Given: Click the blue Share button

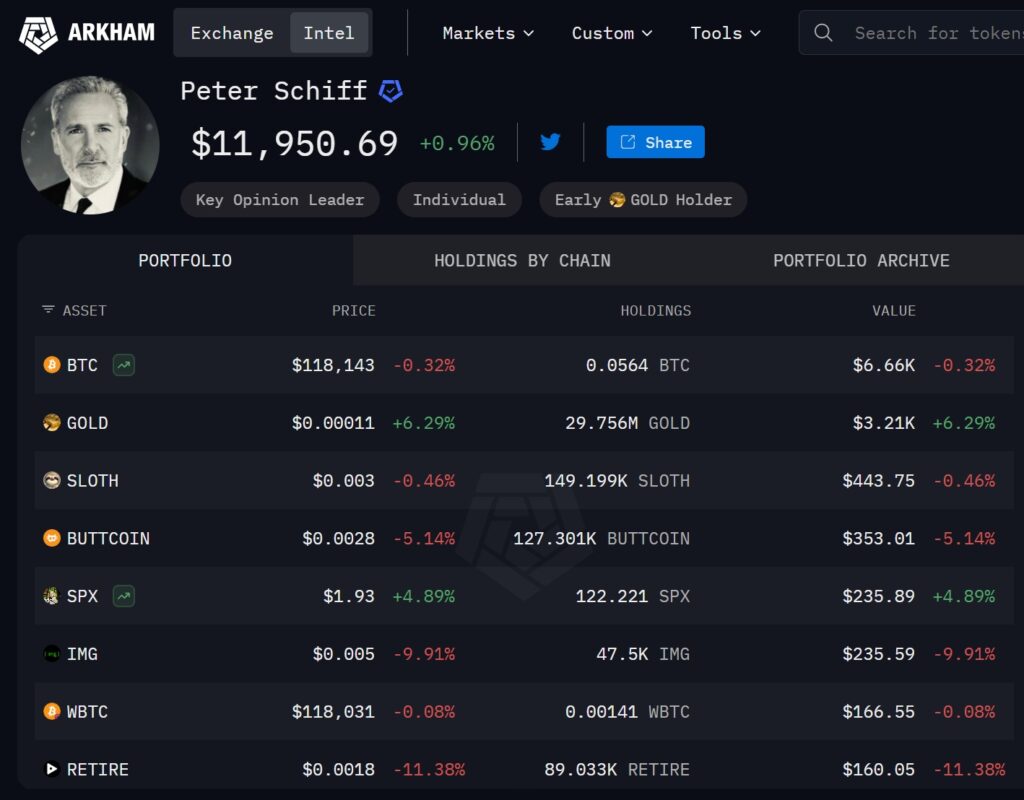Looking at the screenshot, I should [655, 142].
